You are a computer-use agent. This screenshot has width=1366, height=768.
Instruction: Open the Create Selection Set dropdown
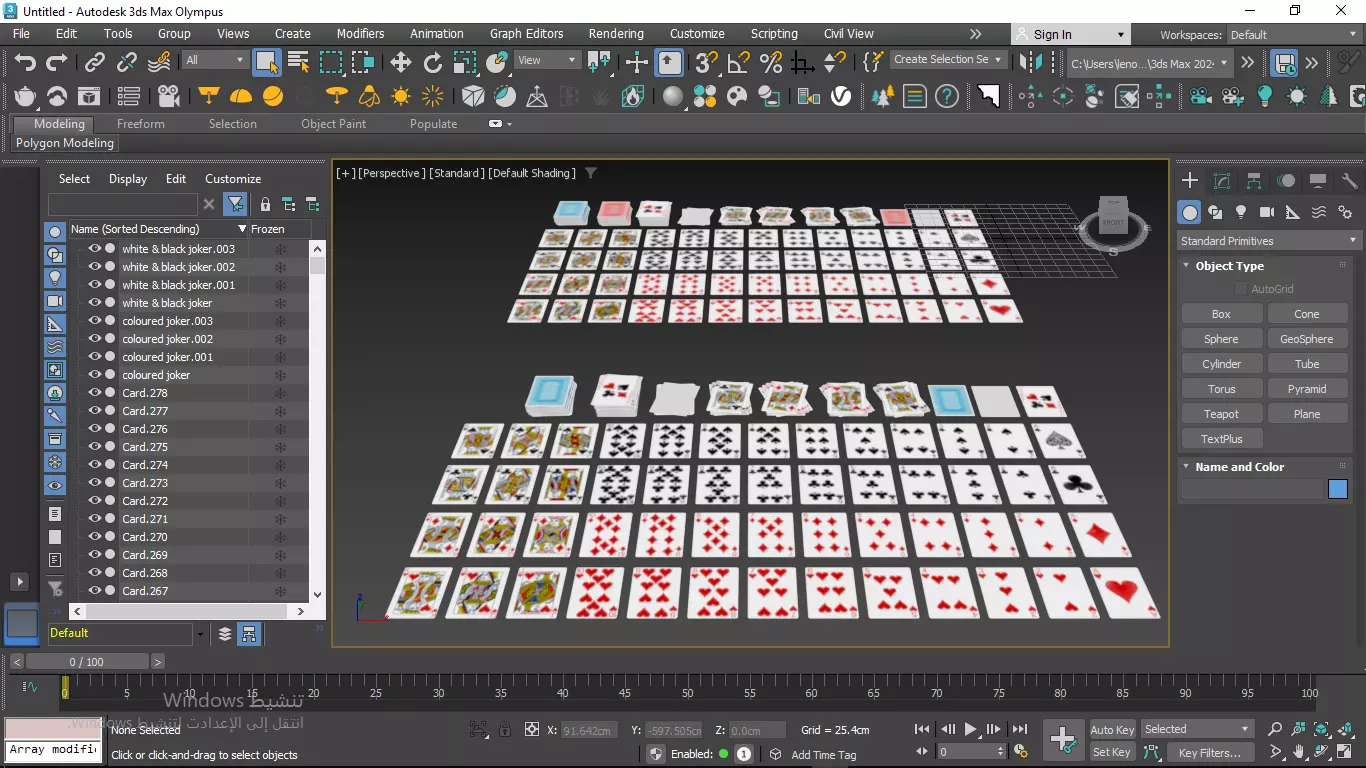pyautogui.click(x=948, y=60)
